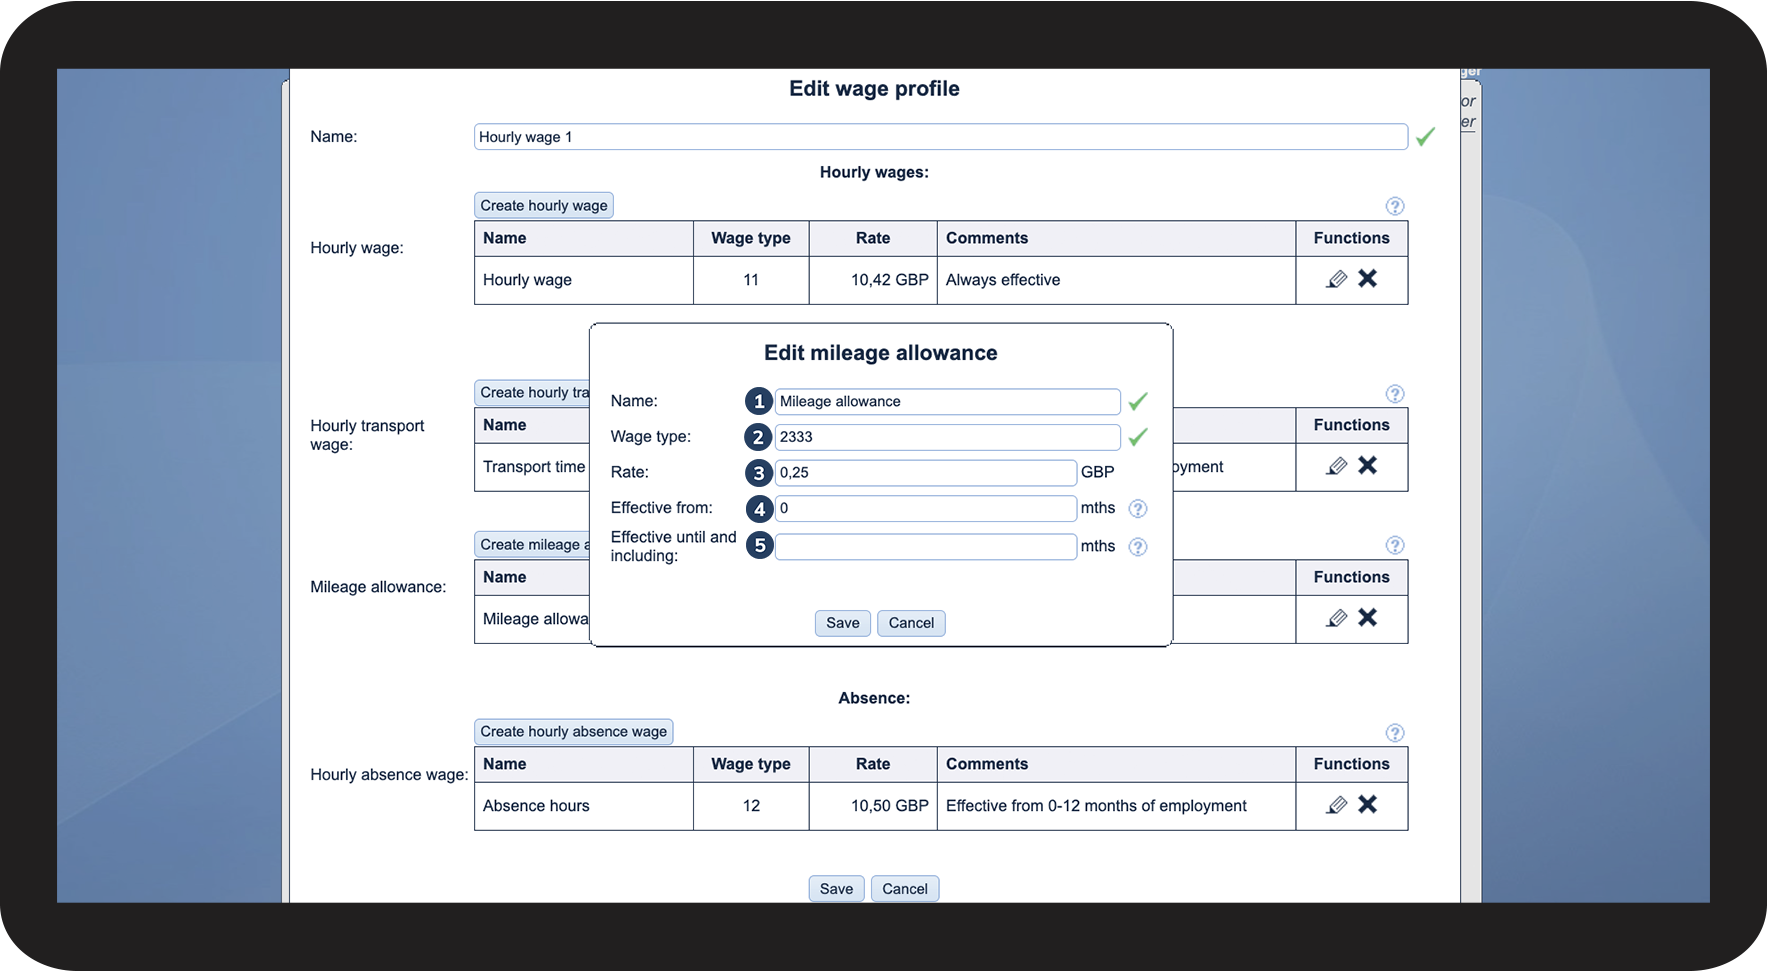Screen dimensions: 1767x971
Task: Click the Create hourly absence wage button
Action: [574, 732]
